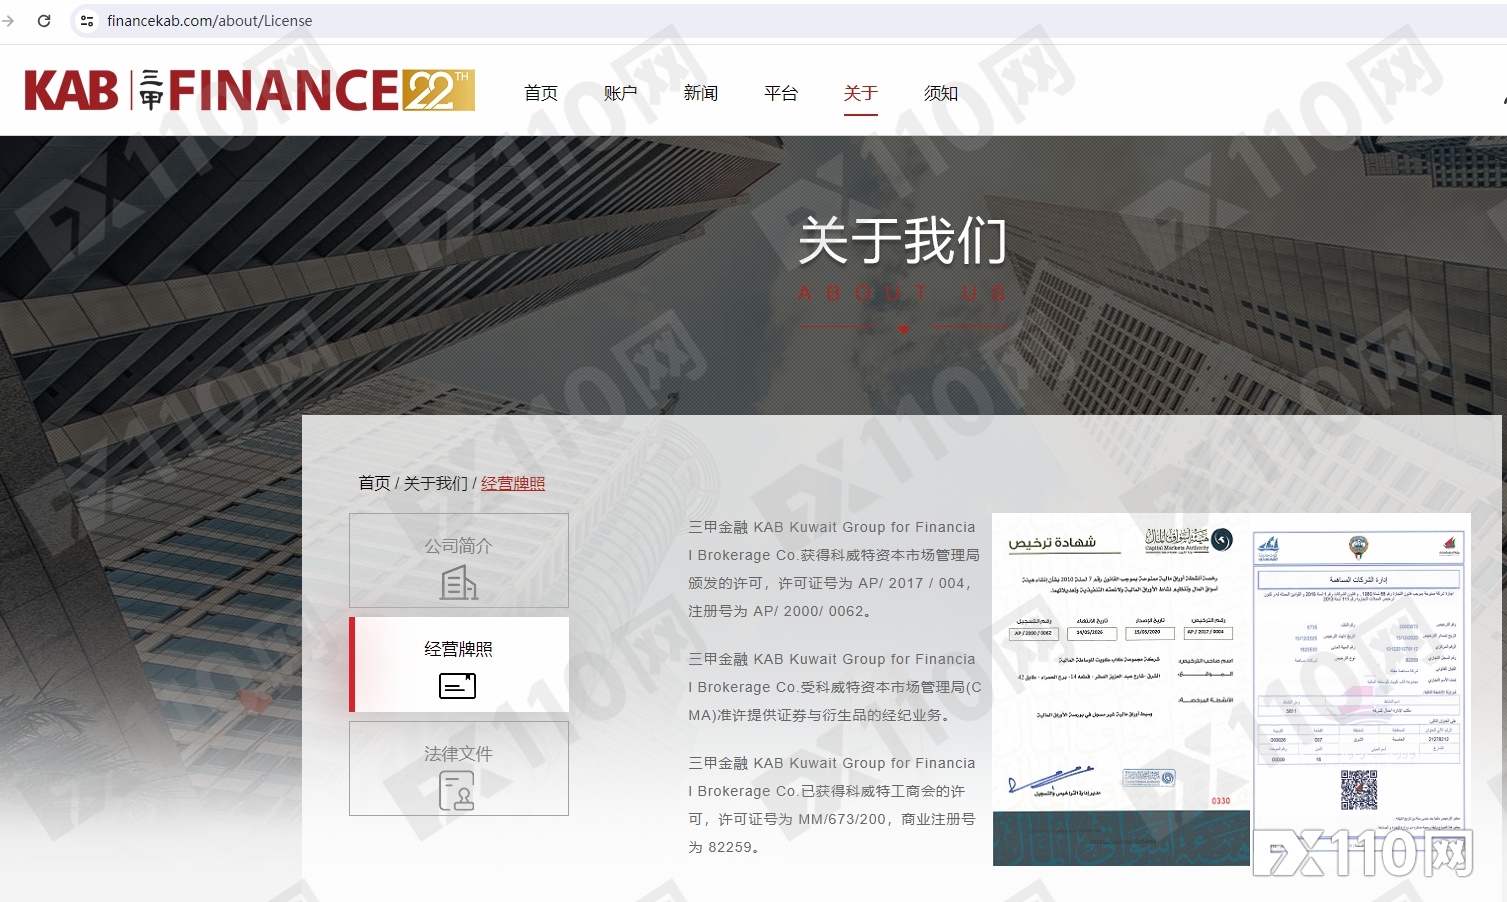Click the 经营牌照 breadcrumb link
The height and width of the screenshot is (902, 1507).
pyautogui.click(x=513, y=483)
